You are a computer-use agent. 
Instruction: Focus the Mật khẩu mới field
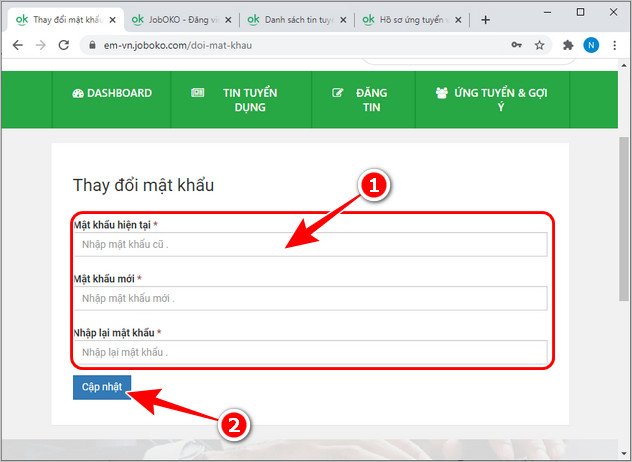click(x=310, y=298)
